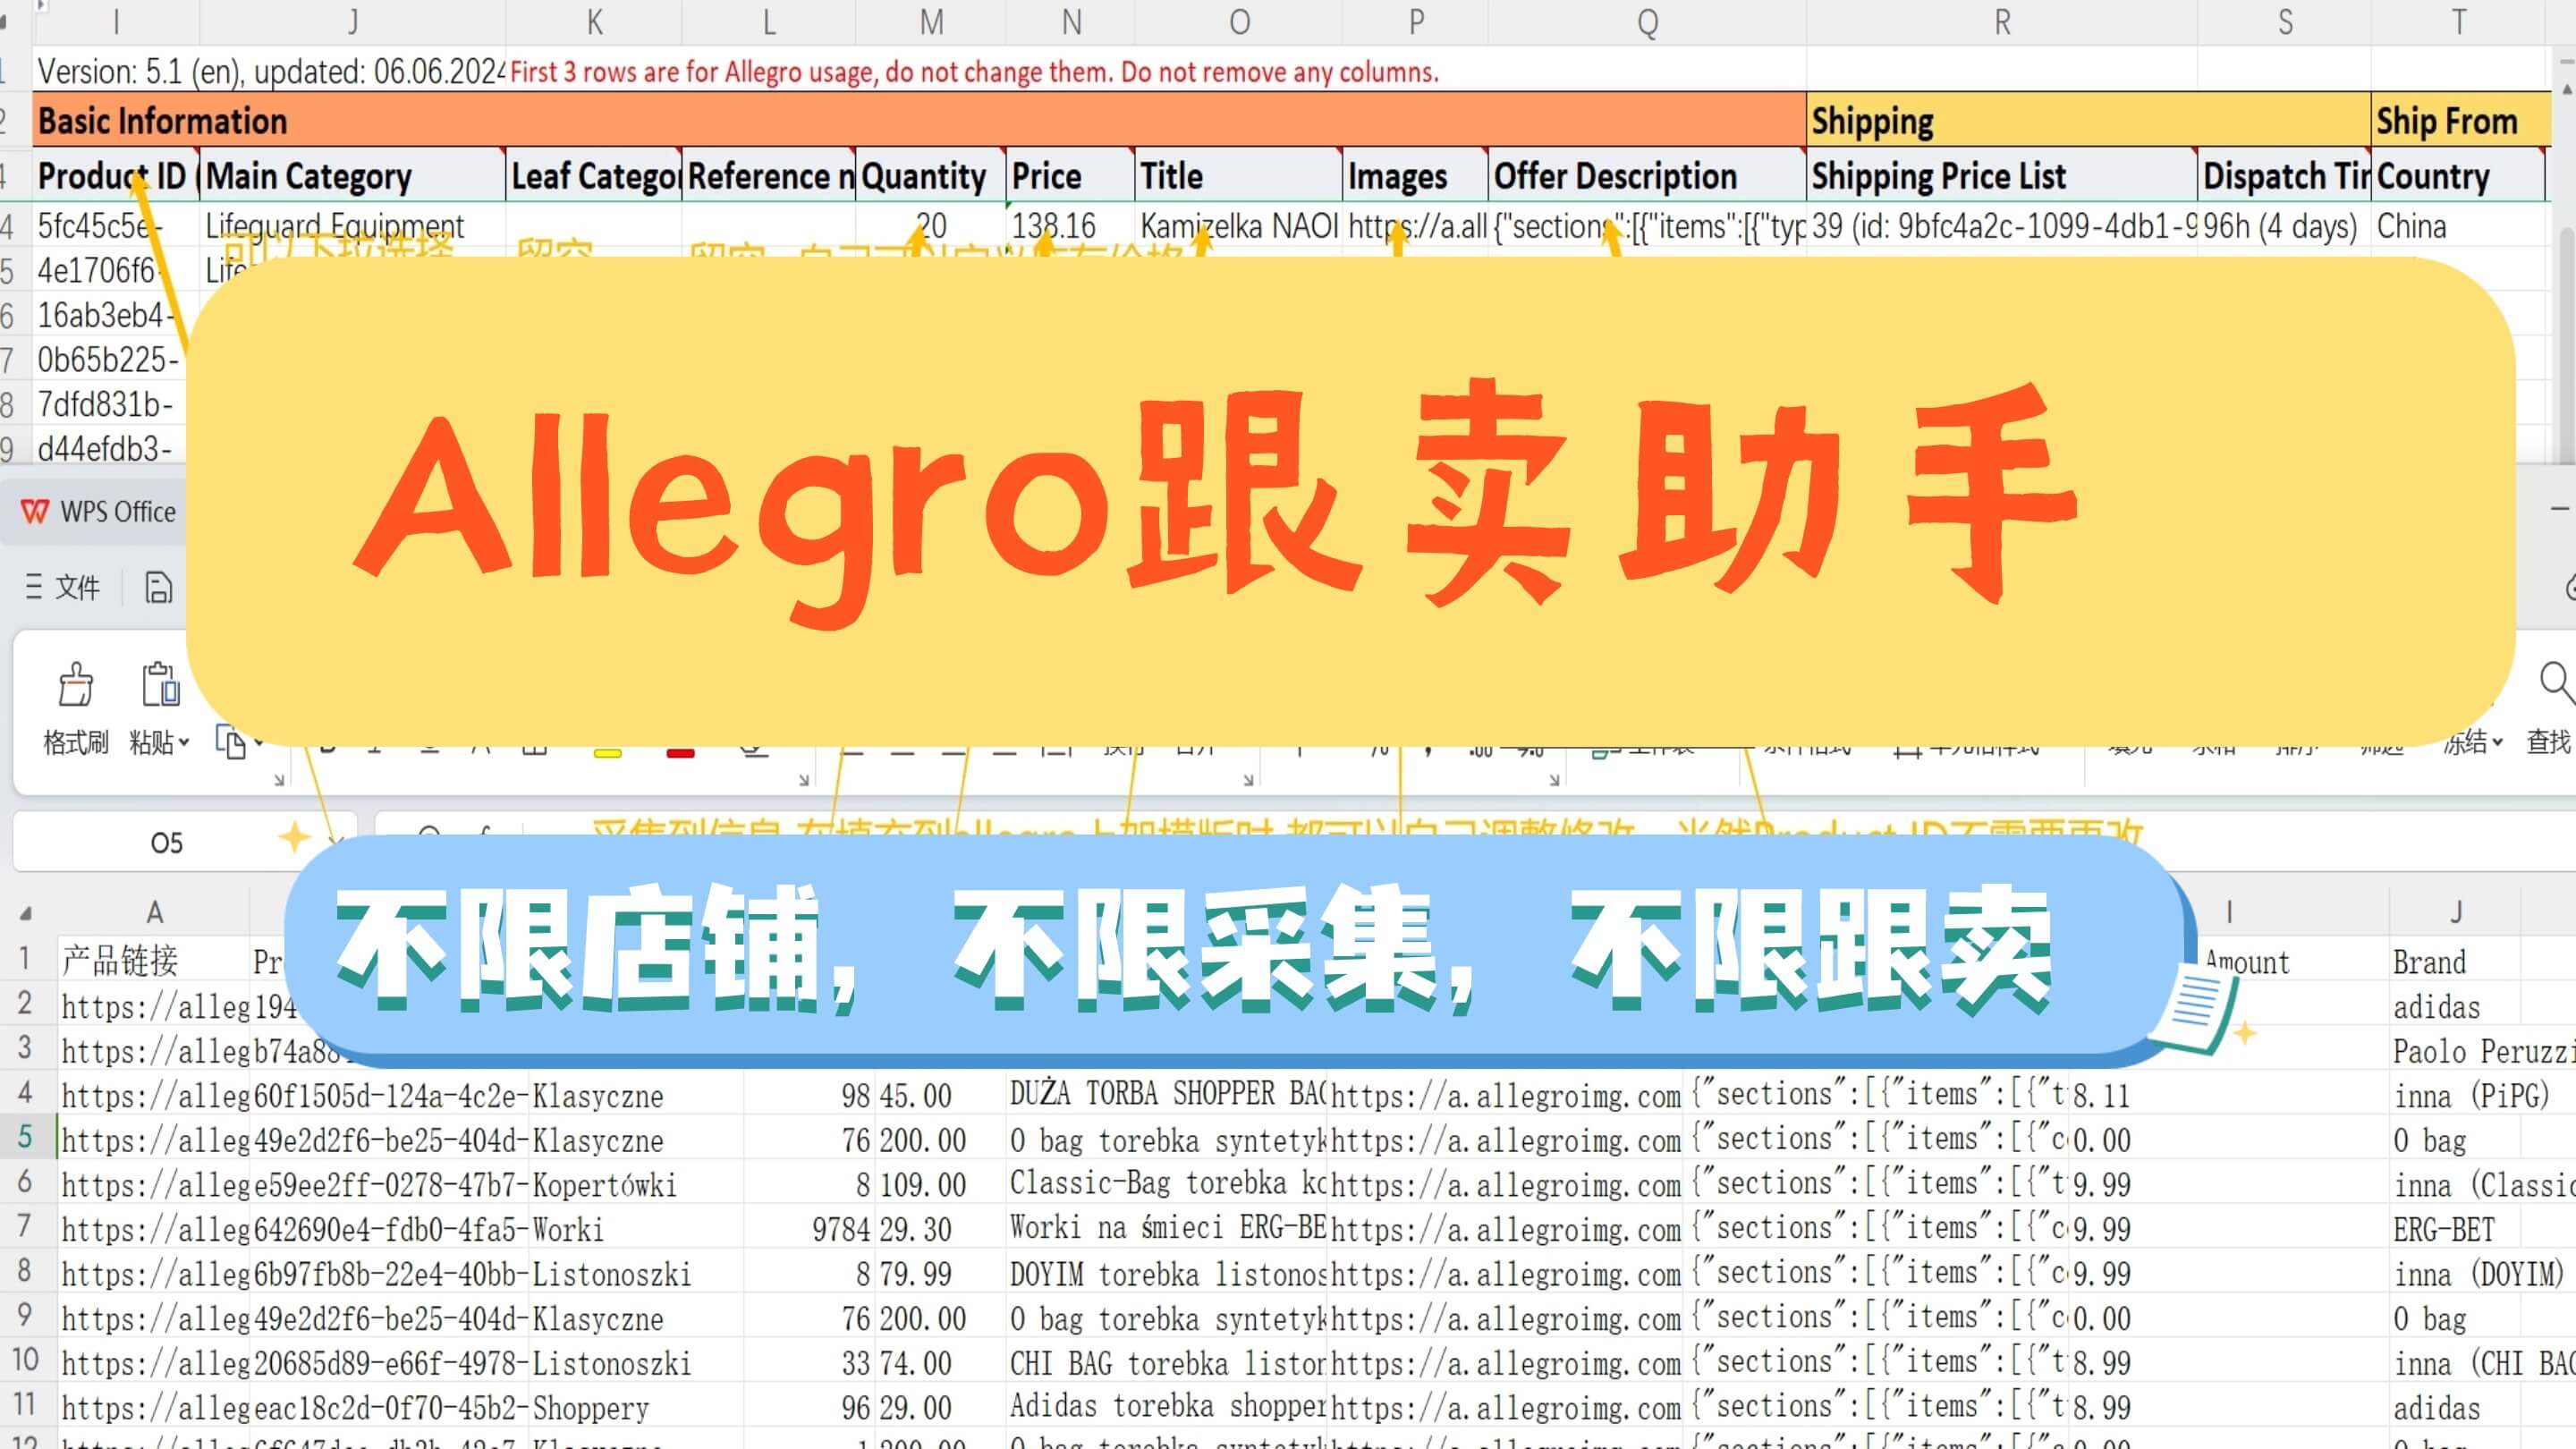Click the Adidas torebka shopper title cell

(x=1166, y=1407)
